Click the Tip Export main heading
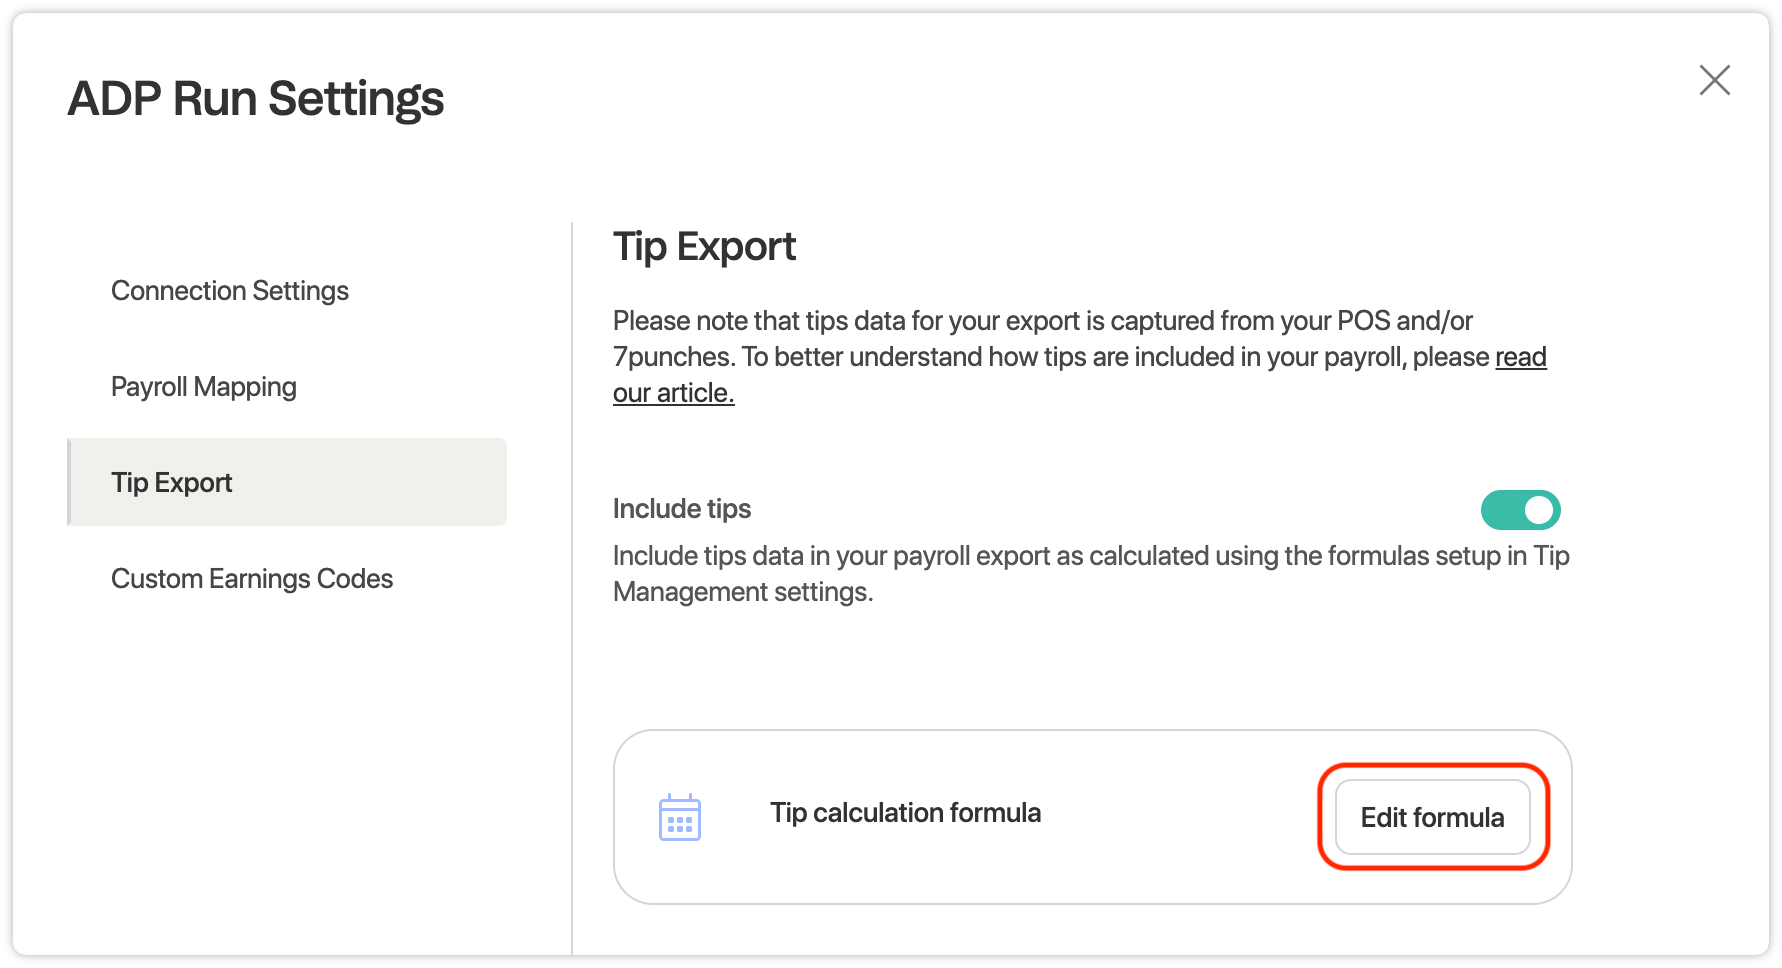This screenshot has width=1782, height=968. pos(704,247)
